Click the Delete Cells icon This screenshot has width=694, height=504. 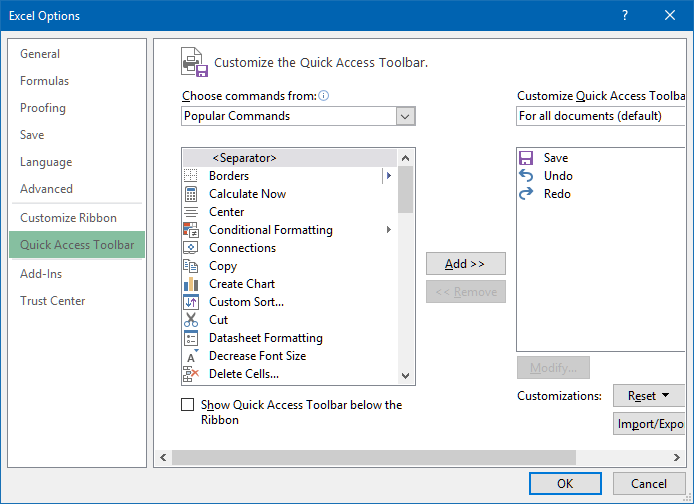(x=191, y=374)
